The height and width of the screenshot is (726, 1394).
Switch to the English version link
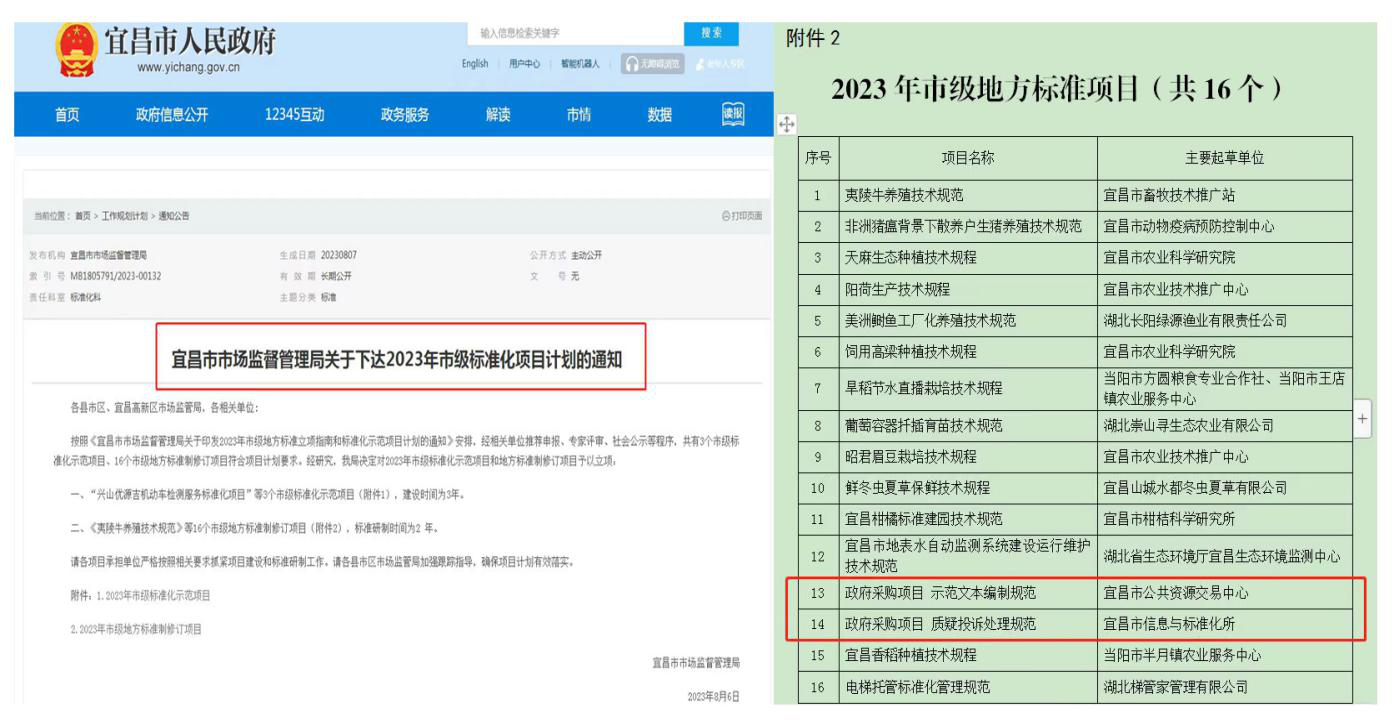[475, 64]
